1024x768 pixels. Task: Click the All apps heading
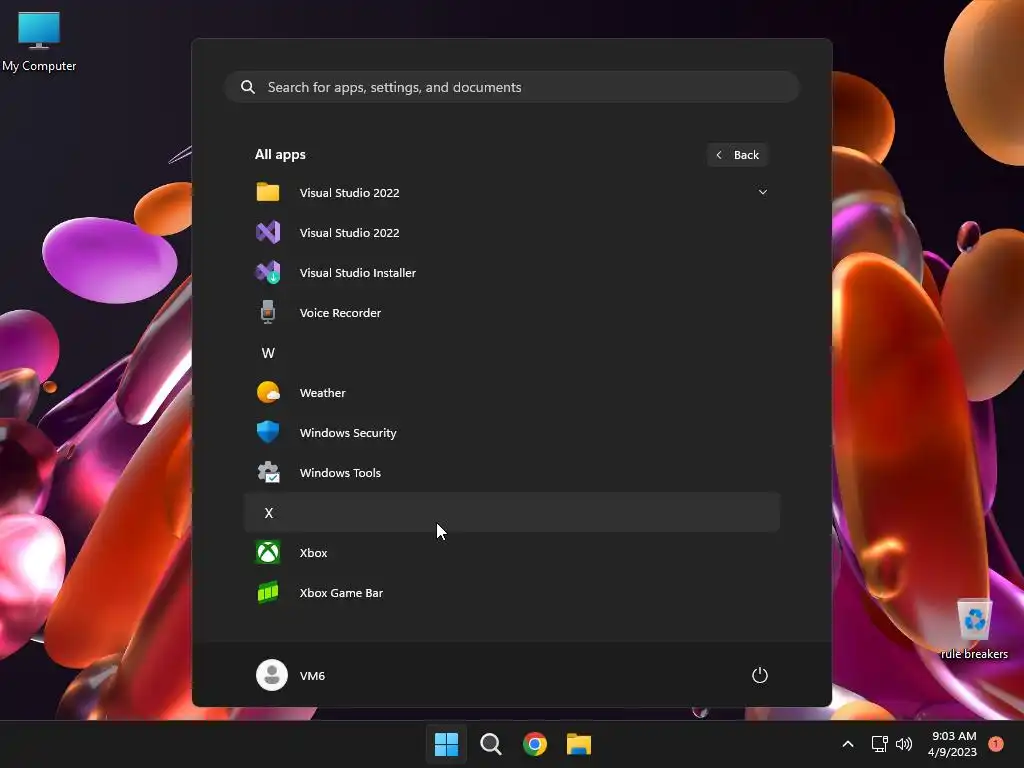tap(280, 155)
